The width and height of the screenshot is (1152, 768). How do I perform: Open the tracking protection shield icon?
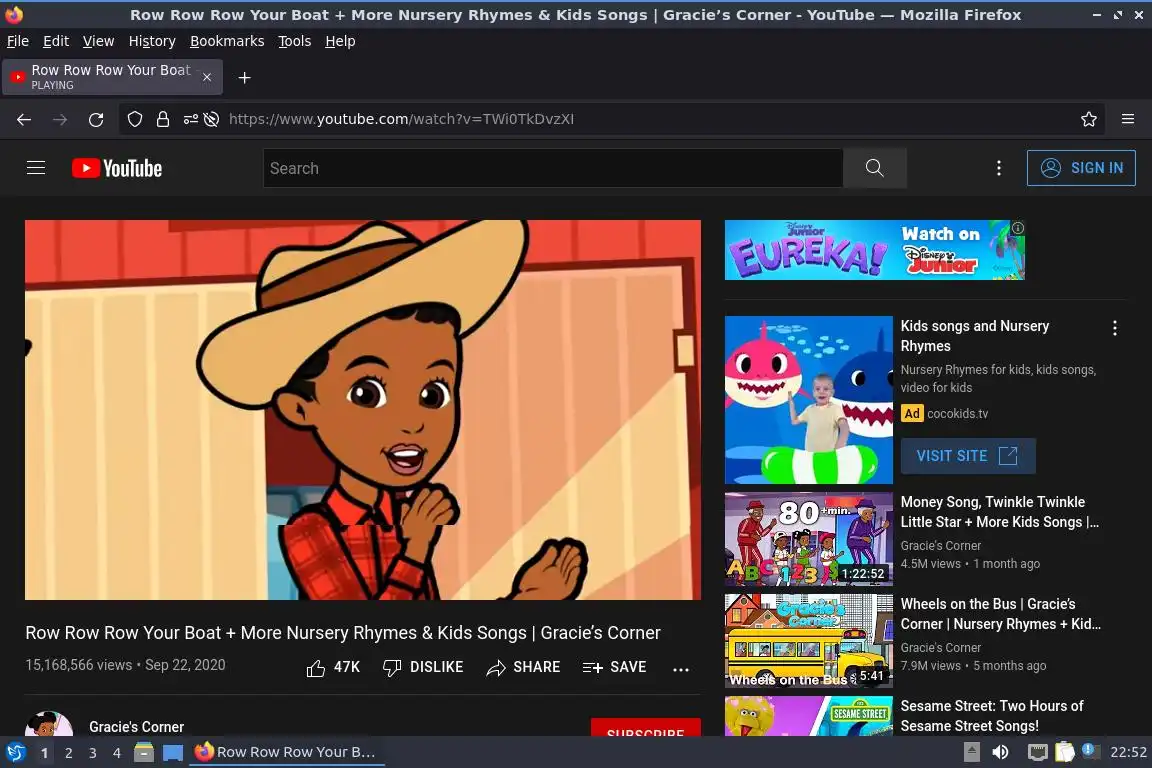[134, 119]
